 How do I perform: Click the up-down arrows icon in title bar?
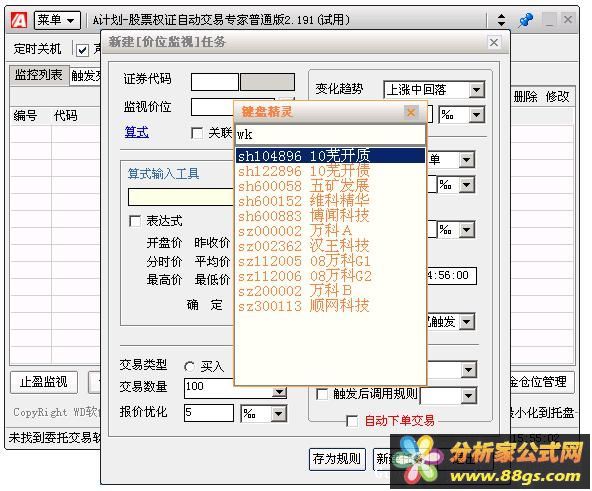click(x=501, y=20)
